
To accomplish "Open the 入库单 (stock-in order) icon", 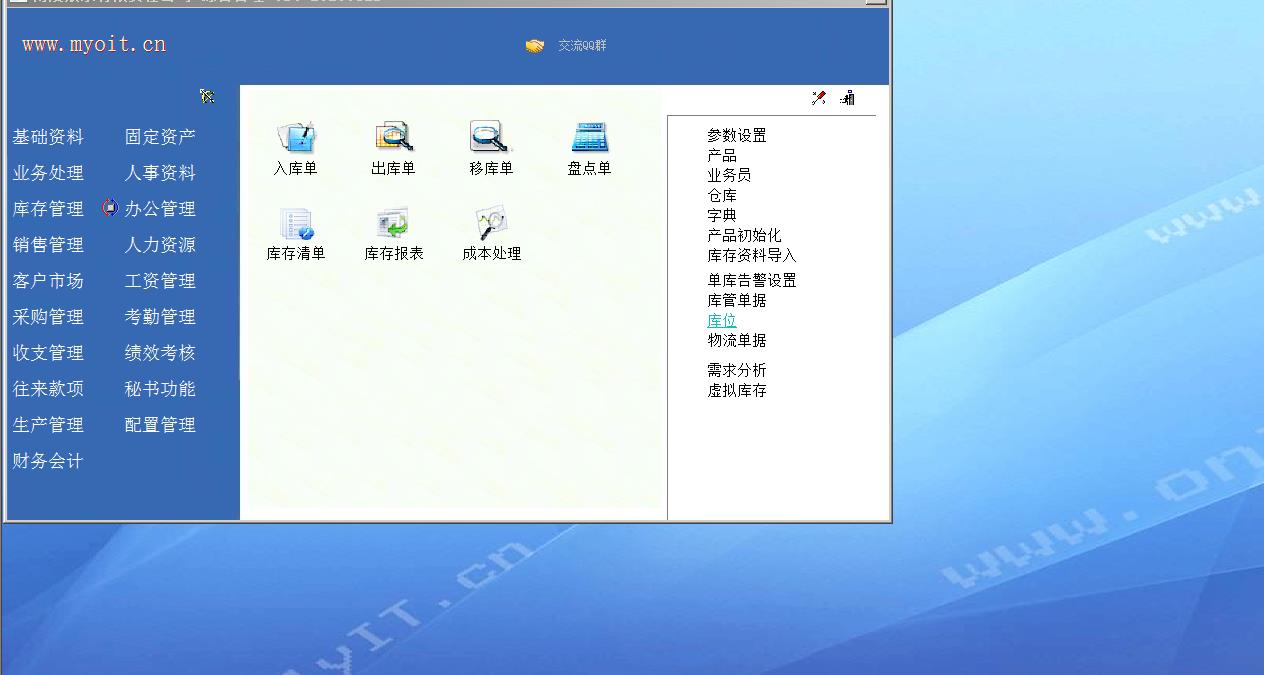I will coord(295,138).
